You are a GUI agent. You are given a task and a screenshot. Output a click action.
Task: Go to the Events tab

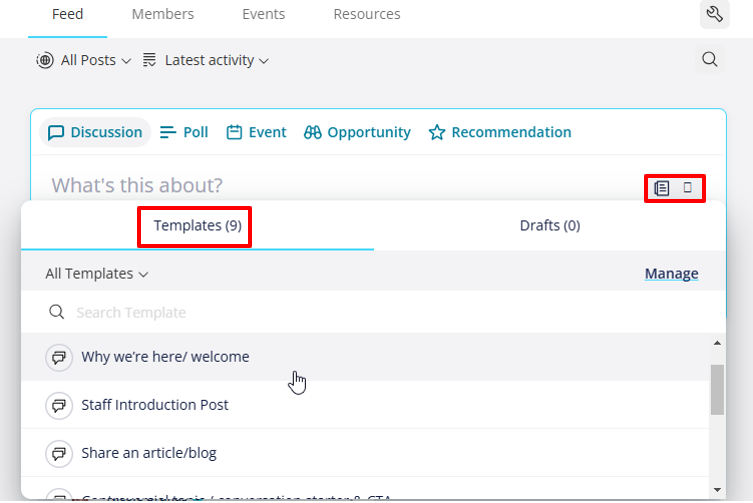pyautogui.click(x=264, y=14)
